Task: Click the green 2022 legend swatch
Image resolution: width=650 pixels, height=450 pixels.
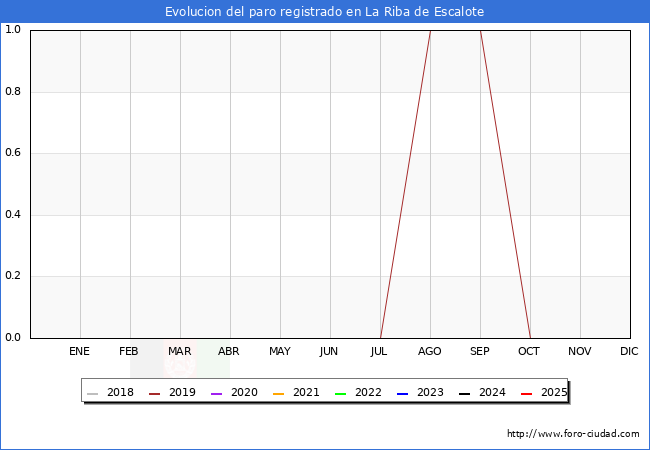Action: click(x=341, y=393)
